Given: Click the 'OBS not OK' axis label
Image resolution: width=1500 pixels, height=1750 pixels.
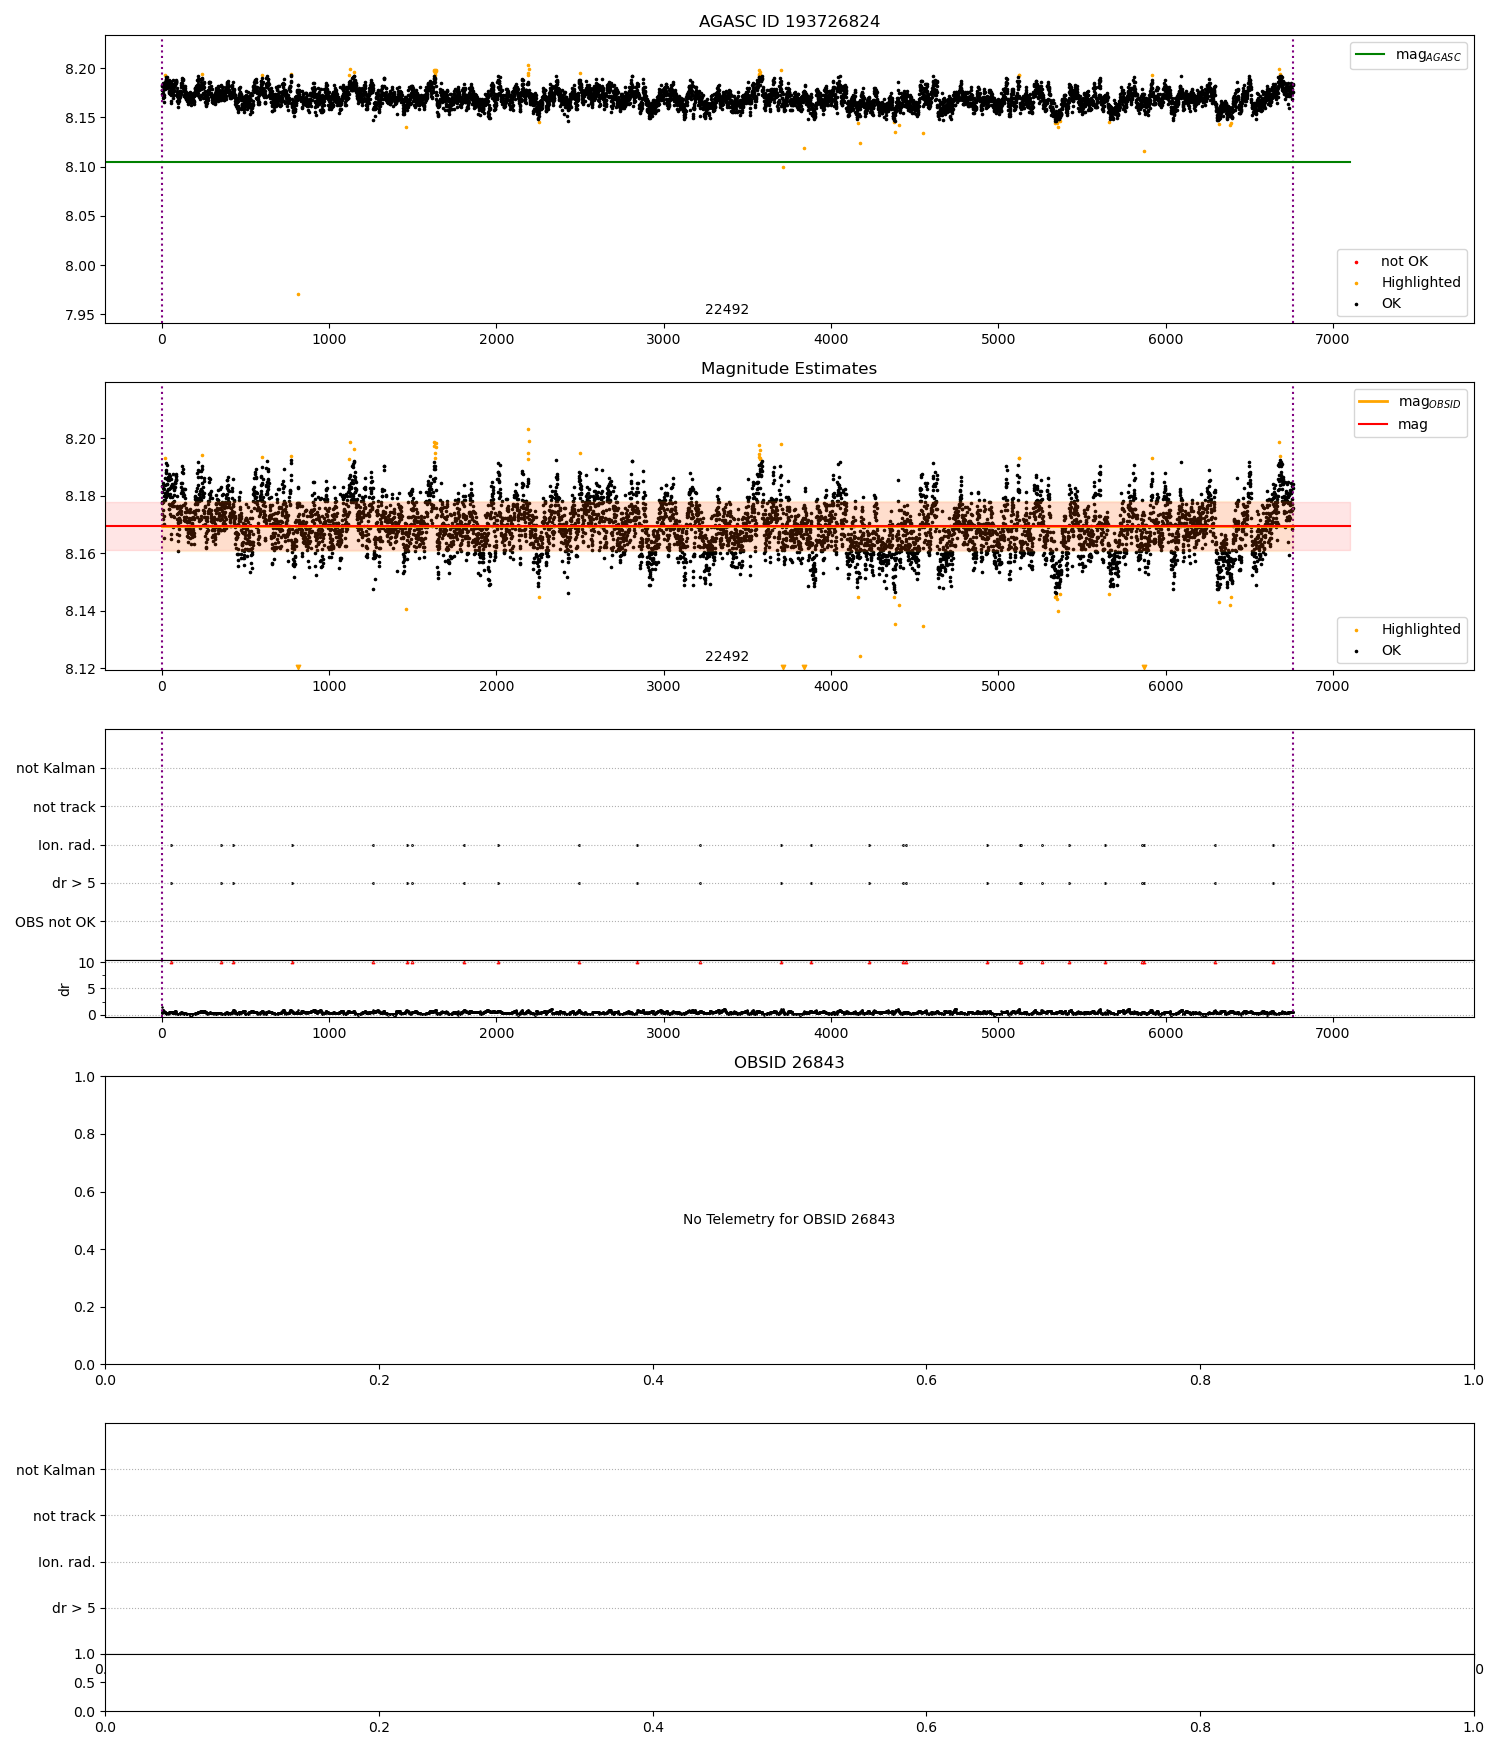Looking at the screenshot, I should click(x=55, y=922).
